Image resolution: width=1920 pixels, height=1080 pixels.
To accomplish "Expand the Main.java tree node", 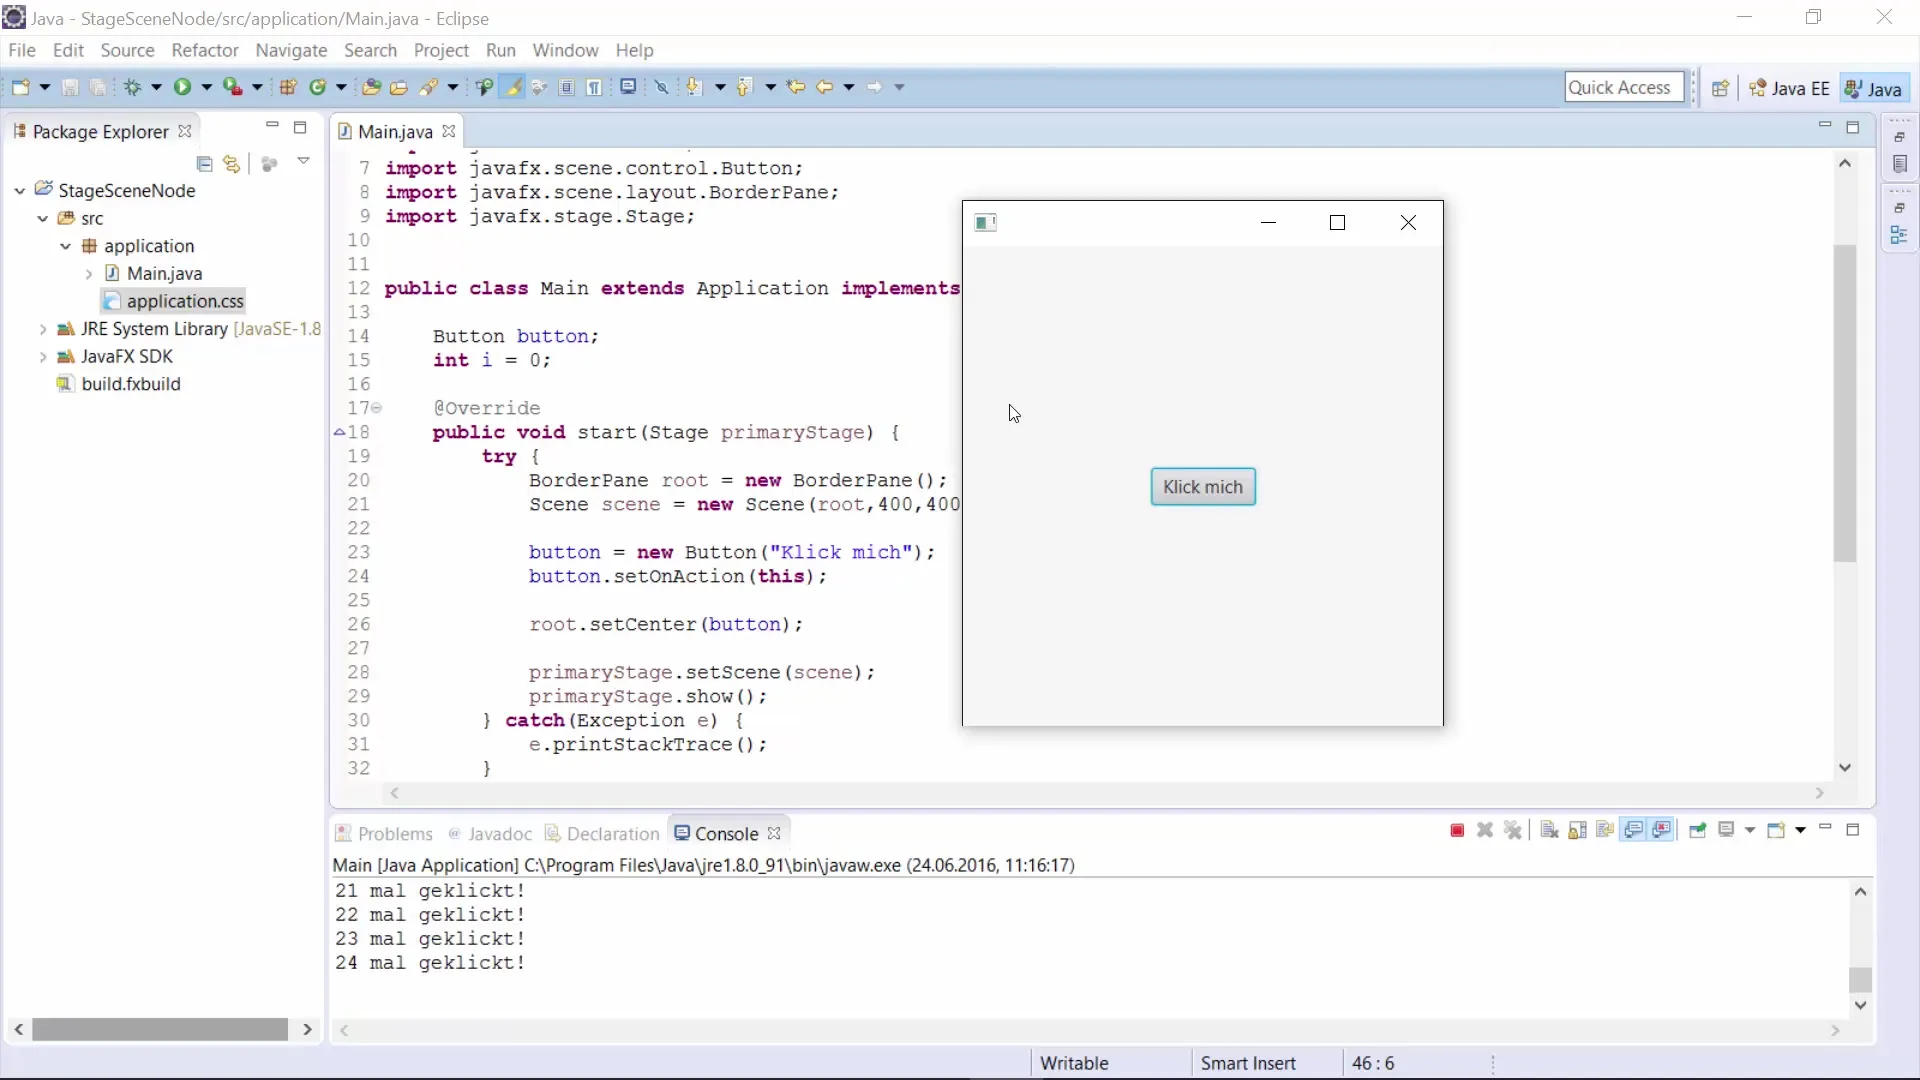I will pos(88,274).
